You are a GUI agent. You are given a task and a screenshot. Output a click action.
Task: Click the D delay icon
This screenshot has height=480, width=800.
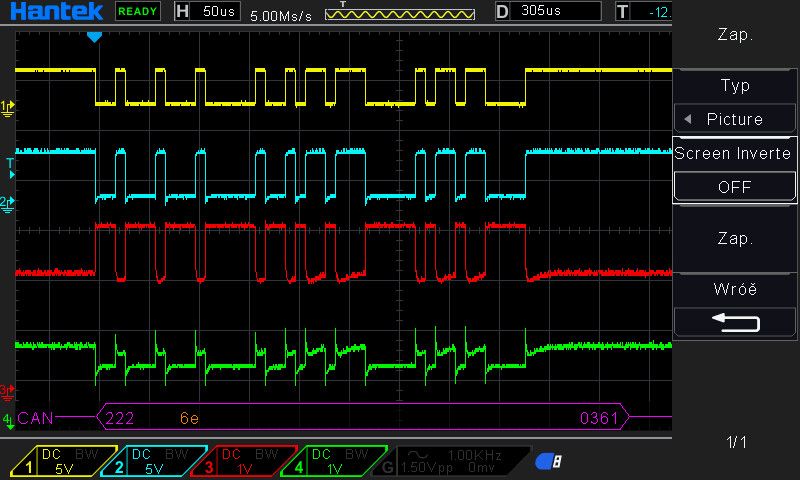(x=502, y=11)
